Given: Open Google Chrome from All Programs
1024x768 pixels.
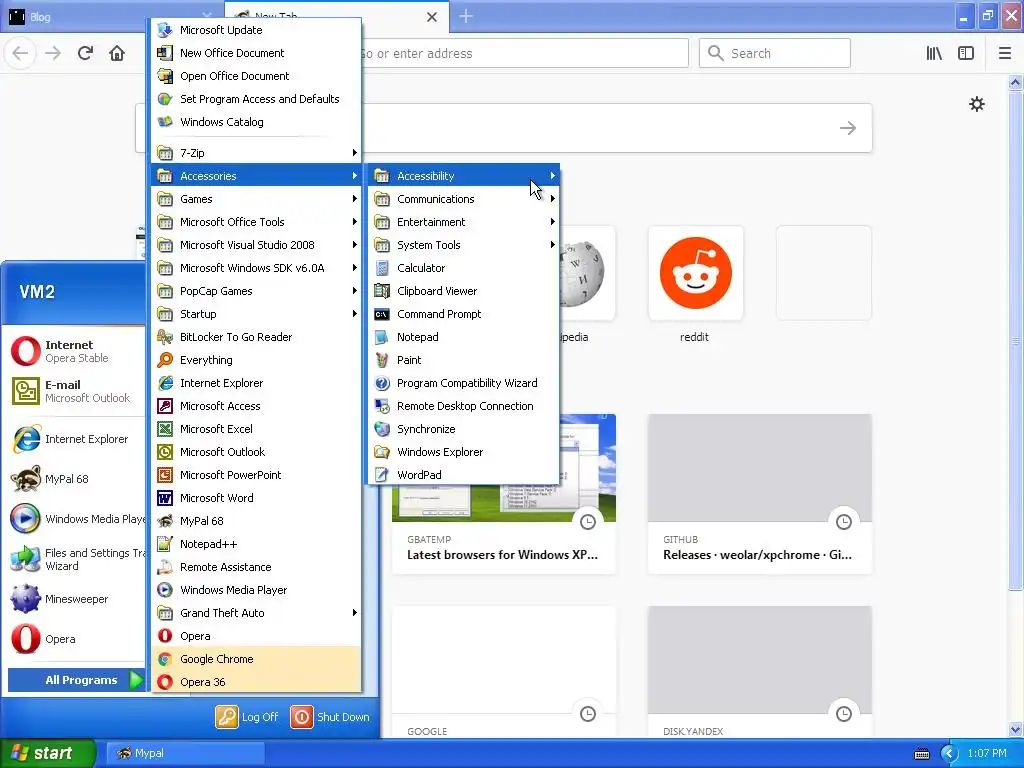Looking at the screenshot, I should [x=256, y=658].
